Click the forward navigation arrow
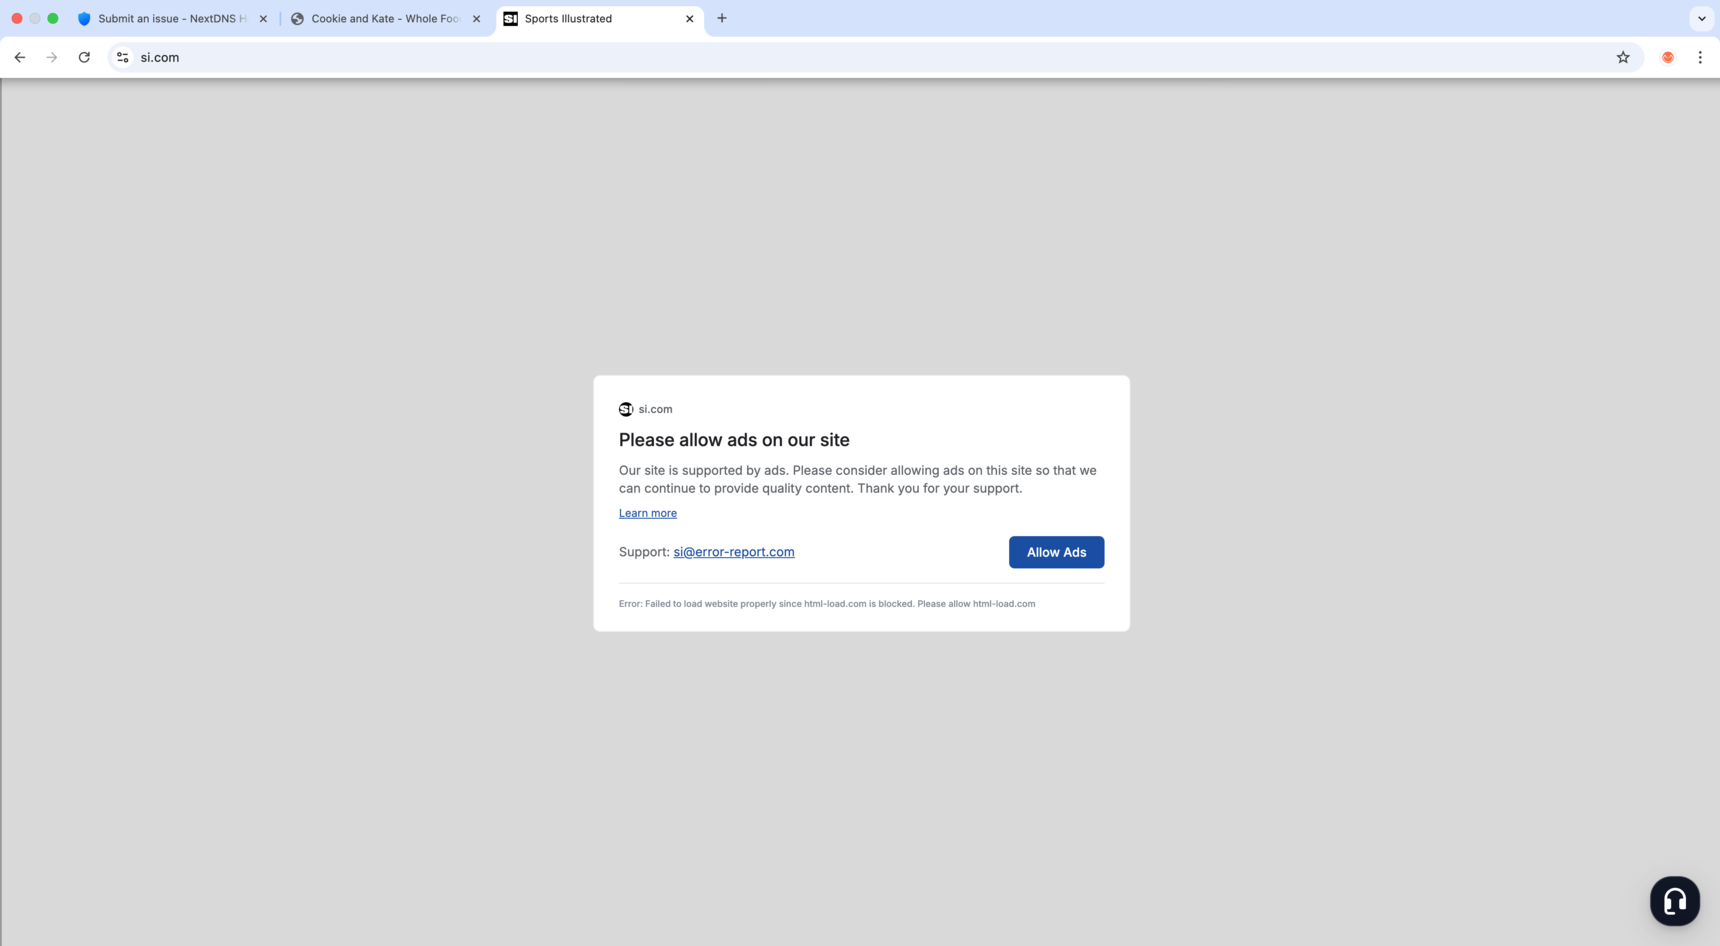This screenshot has height=946, width=1720. [52, 58]
